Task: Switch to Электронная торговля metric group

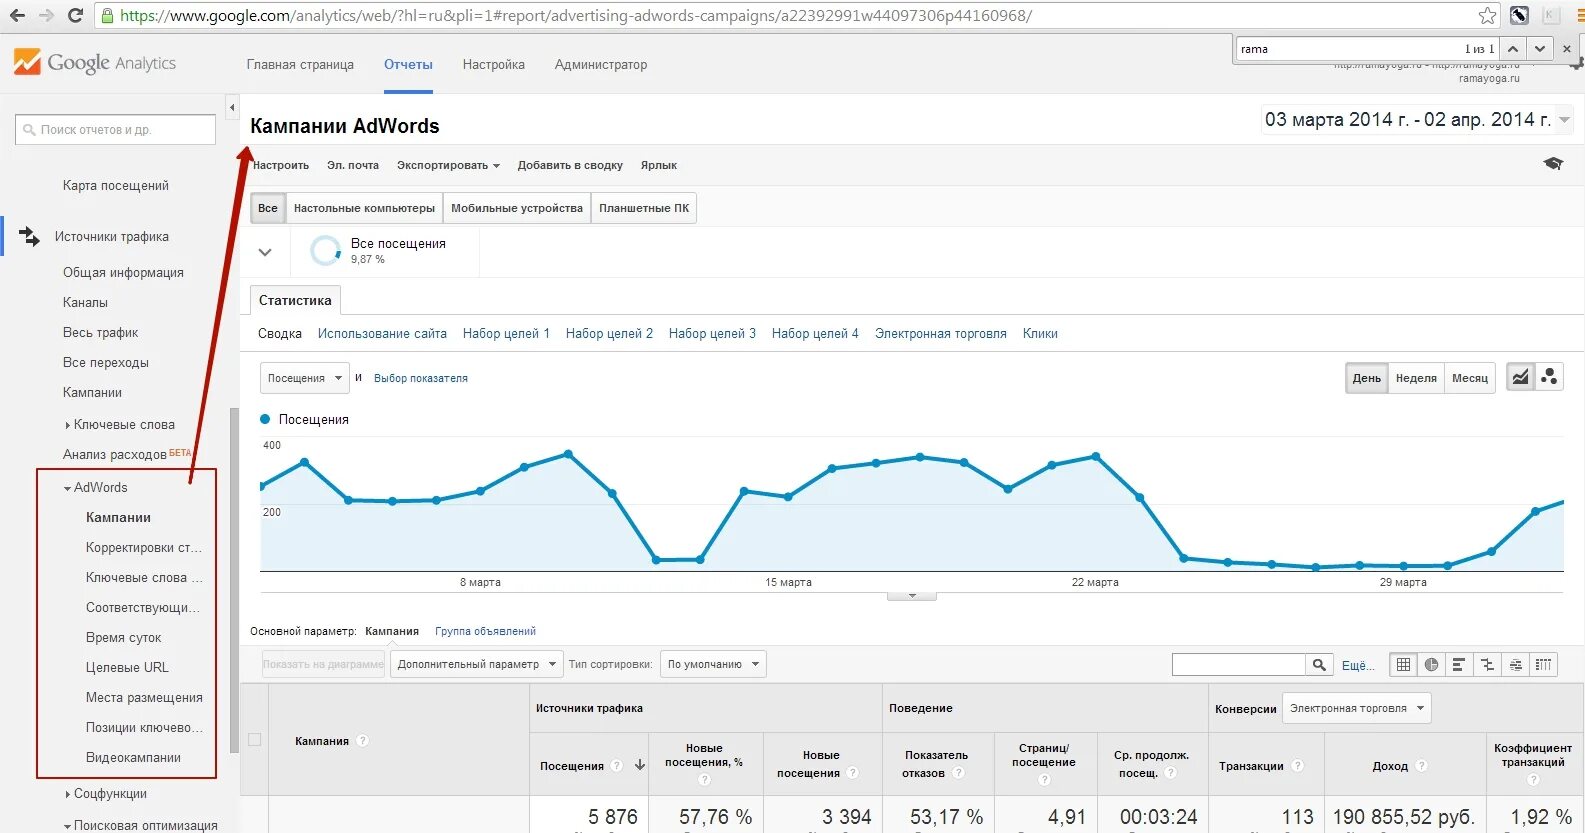Action: 941,333
